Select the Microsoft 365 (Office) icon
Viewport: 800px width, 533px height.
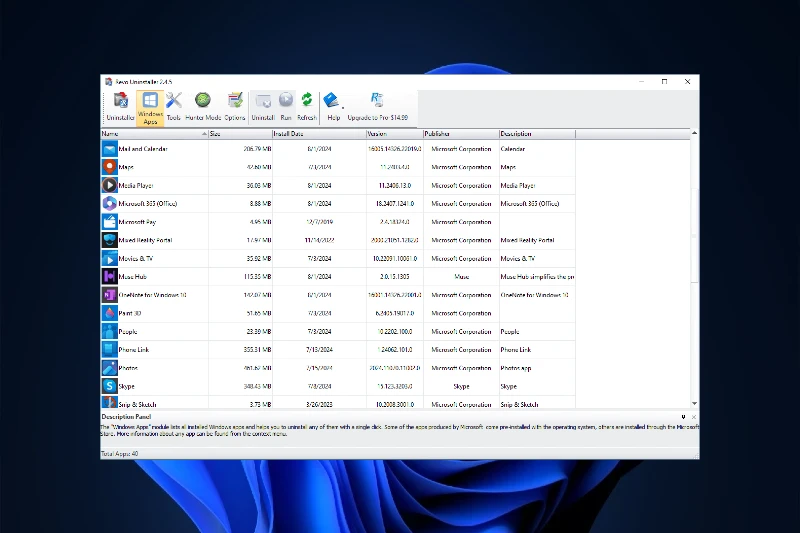tap(109, 204)
